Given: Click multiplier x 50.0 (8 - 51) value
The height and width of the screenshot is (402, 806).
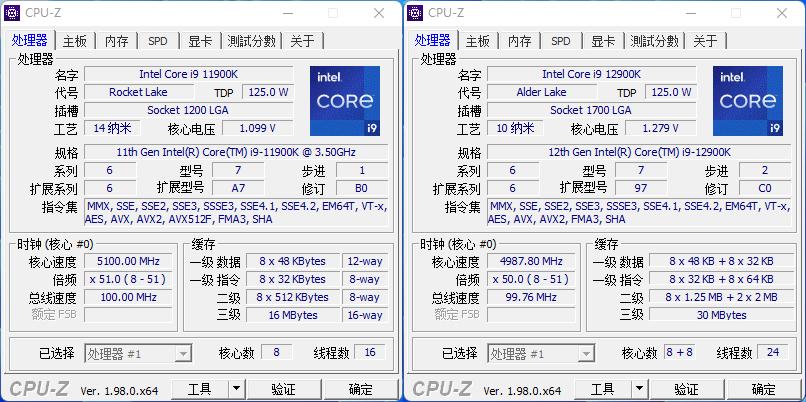Looking at the screenshot, I should [532, 279].
